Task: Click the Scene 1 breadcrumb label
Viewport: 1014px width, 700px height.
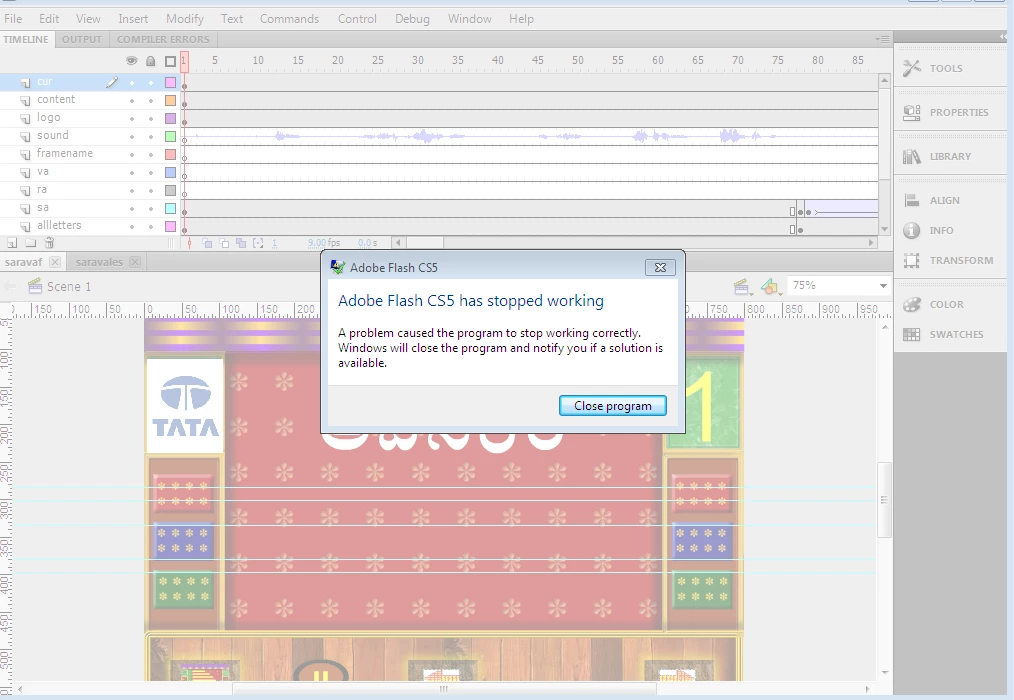Action: click(x=69, y=287)
